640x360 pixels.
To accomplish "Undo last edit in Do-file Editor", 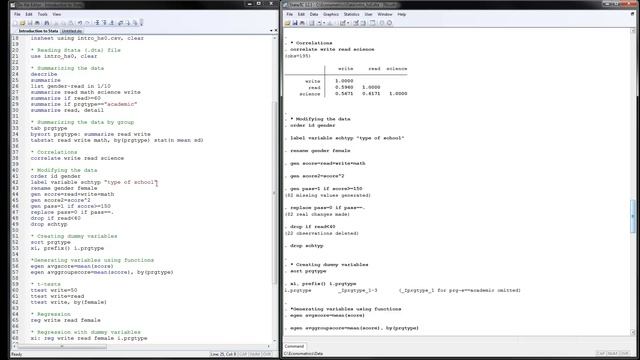I will (x=80, y=23).
